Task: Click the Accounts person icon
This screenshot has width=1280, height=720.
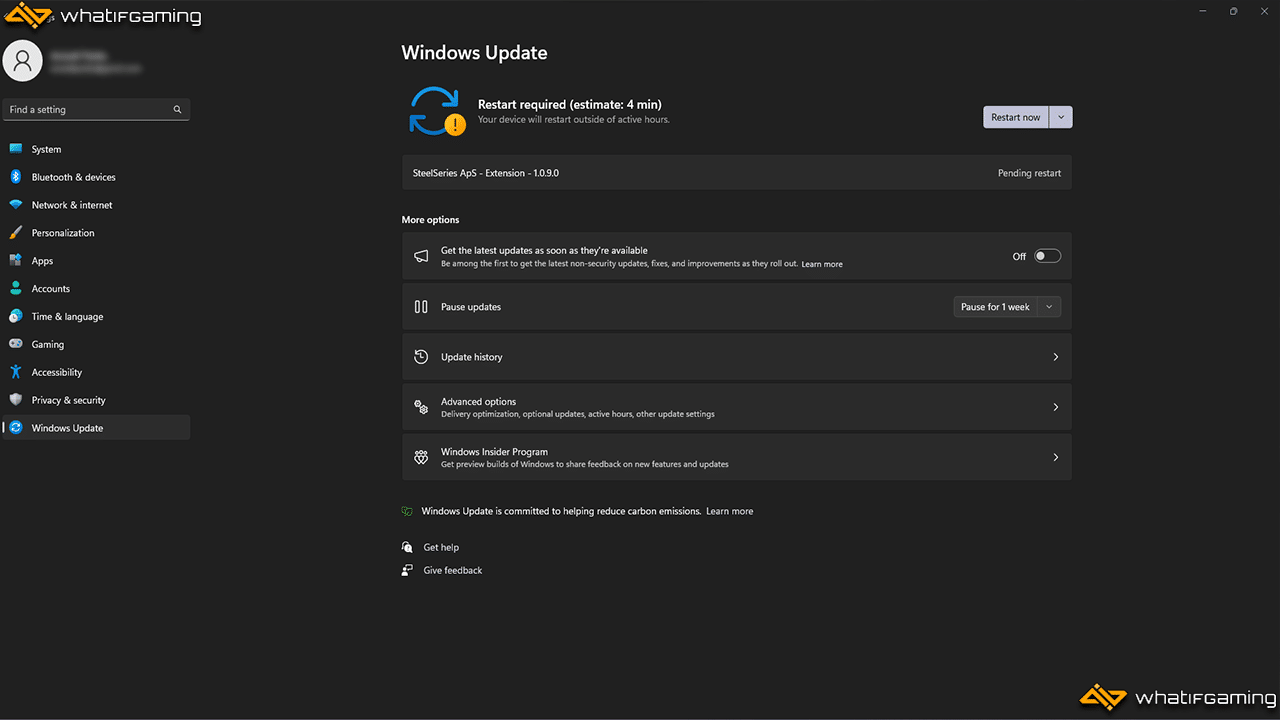Action: 15,288
